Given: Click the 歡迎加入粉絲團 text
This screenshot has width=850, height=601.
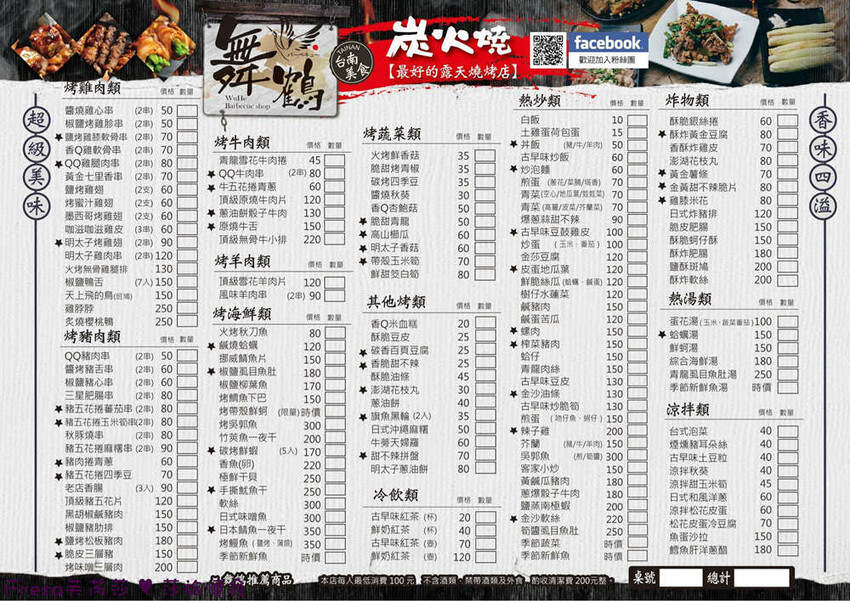Looking at the screenshot, I should pyautogui.click(x=607, y=62).
